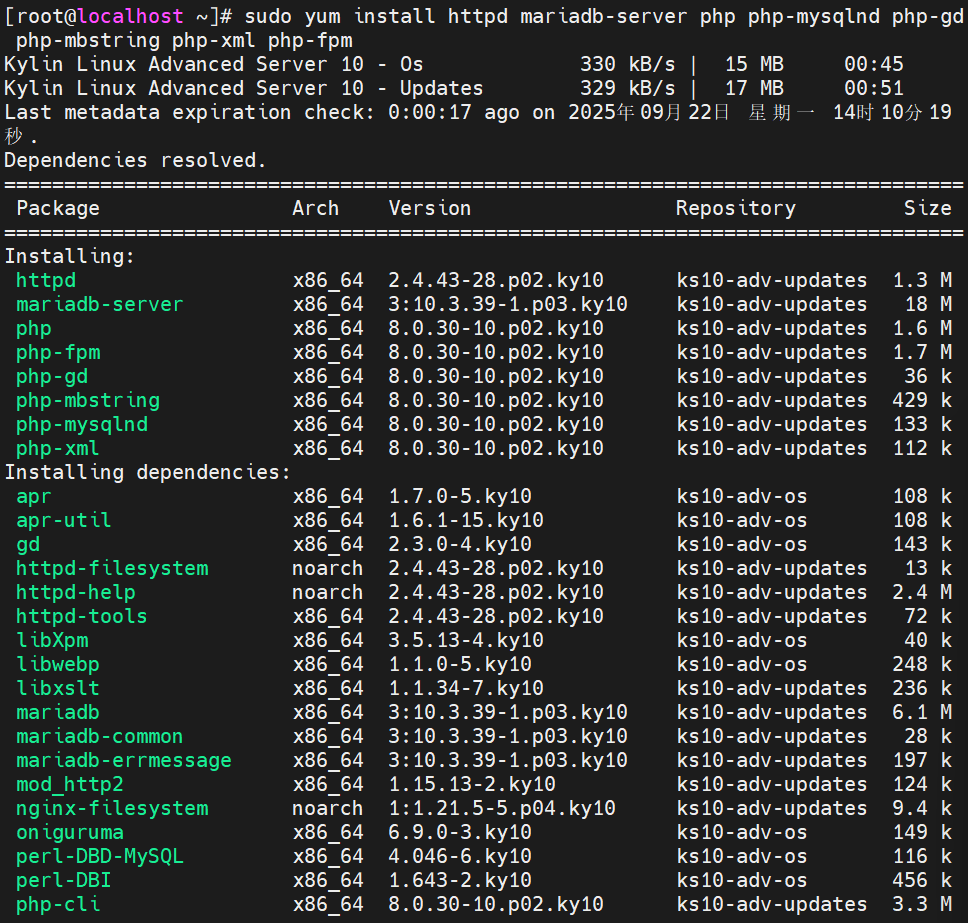Click the 'Installing dependencies:' heading

pos(148,473)
